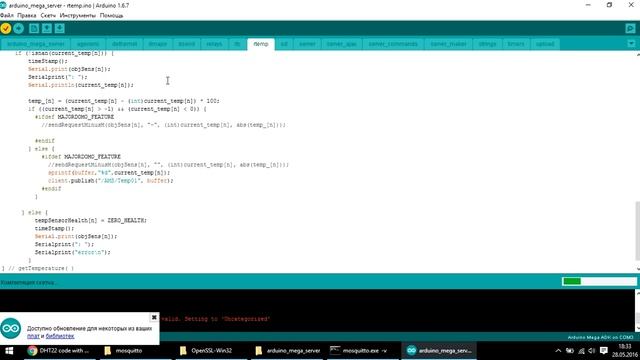Click the editor scrollbar up arrow
The height and width of the screenshot is (360, 640).
point(637,54)
